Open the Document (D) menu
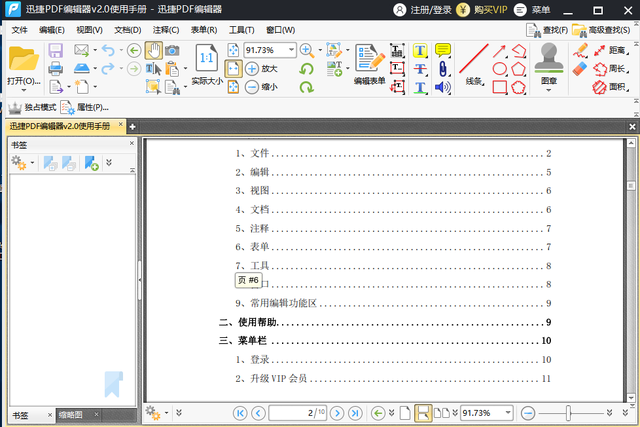 click(x=128, y=30)
